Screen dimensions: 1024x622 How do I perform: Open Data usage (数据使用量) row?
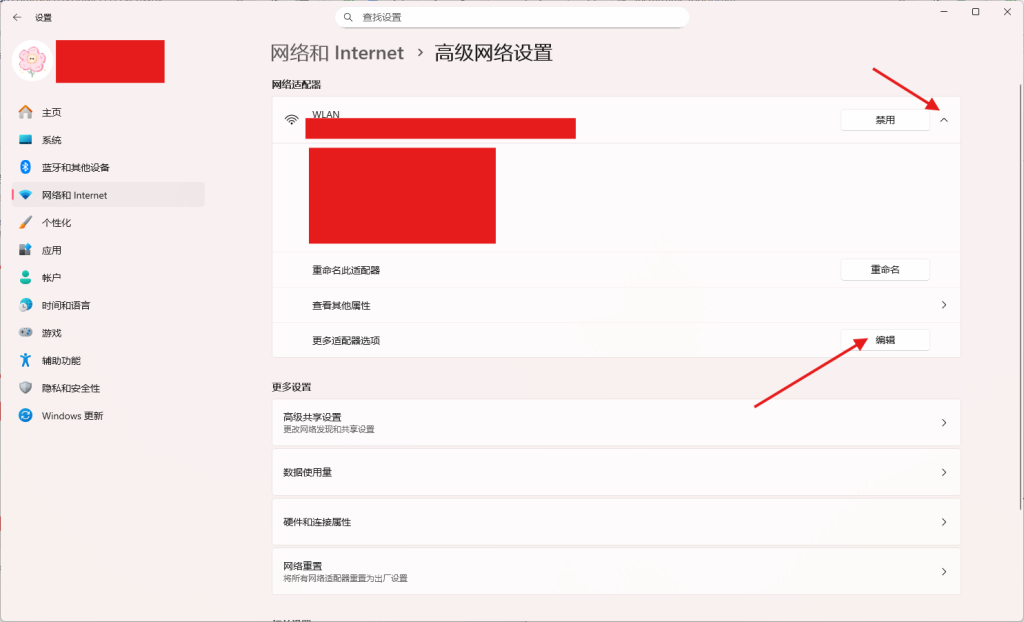pos(615,472)
